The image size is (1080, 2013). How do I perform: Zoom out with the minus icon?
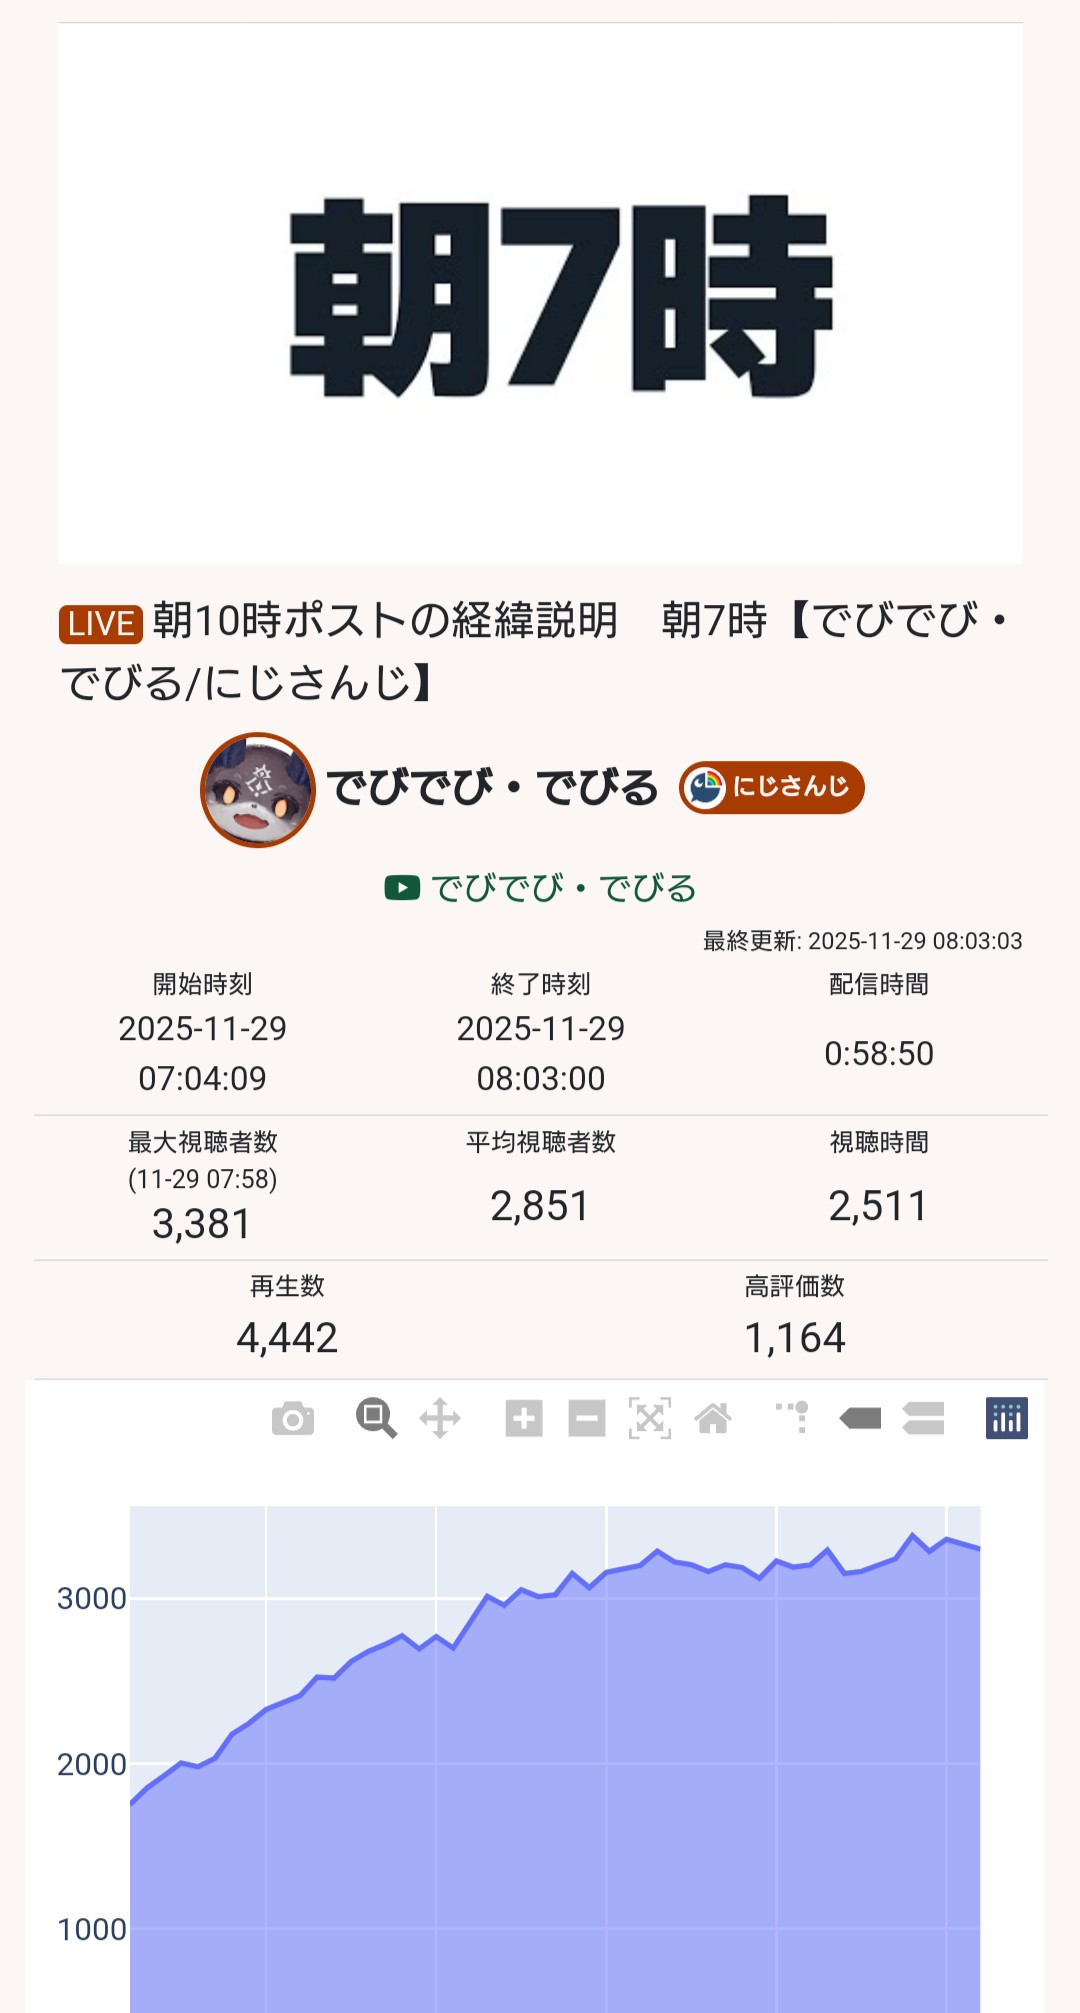[587, 1418]
